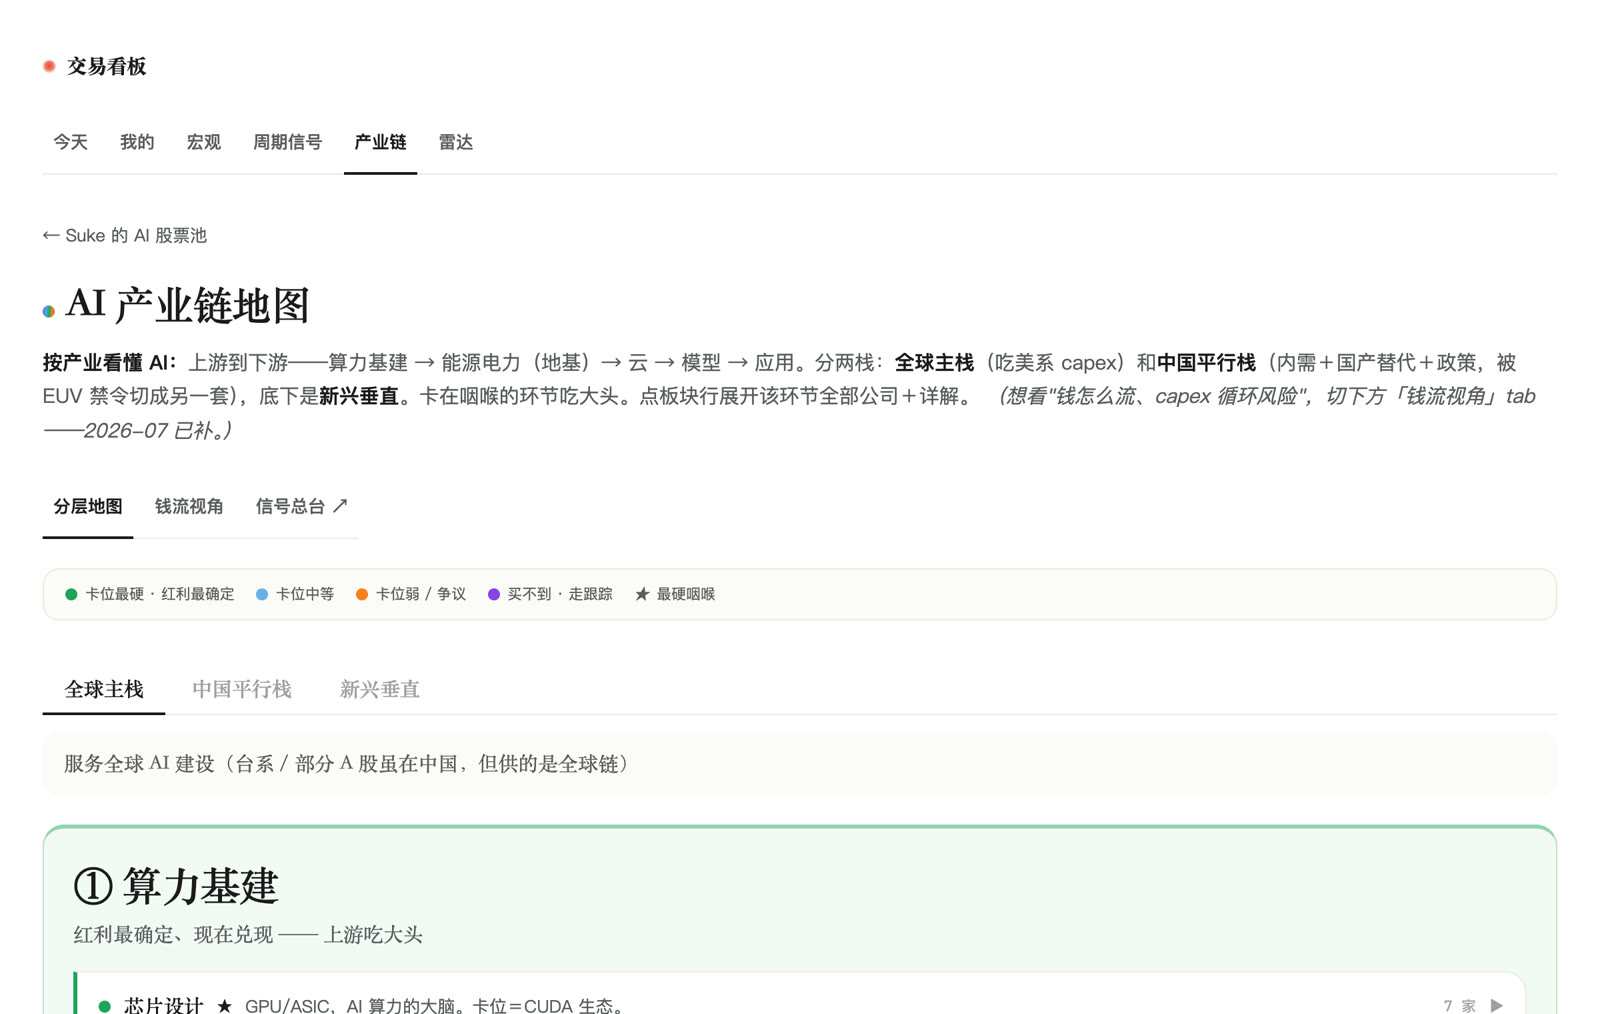
Task: Click the colored dot icon before AI 产业链地图
Action: (49, 311)
